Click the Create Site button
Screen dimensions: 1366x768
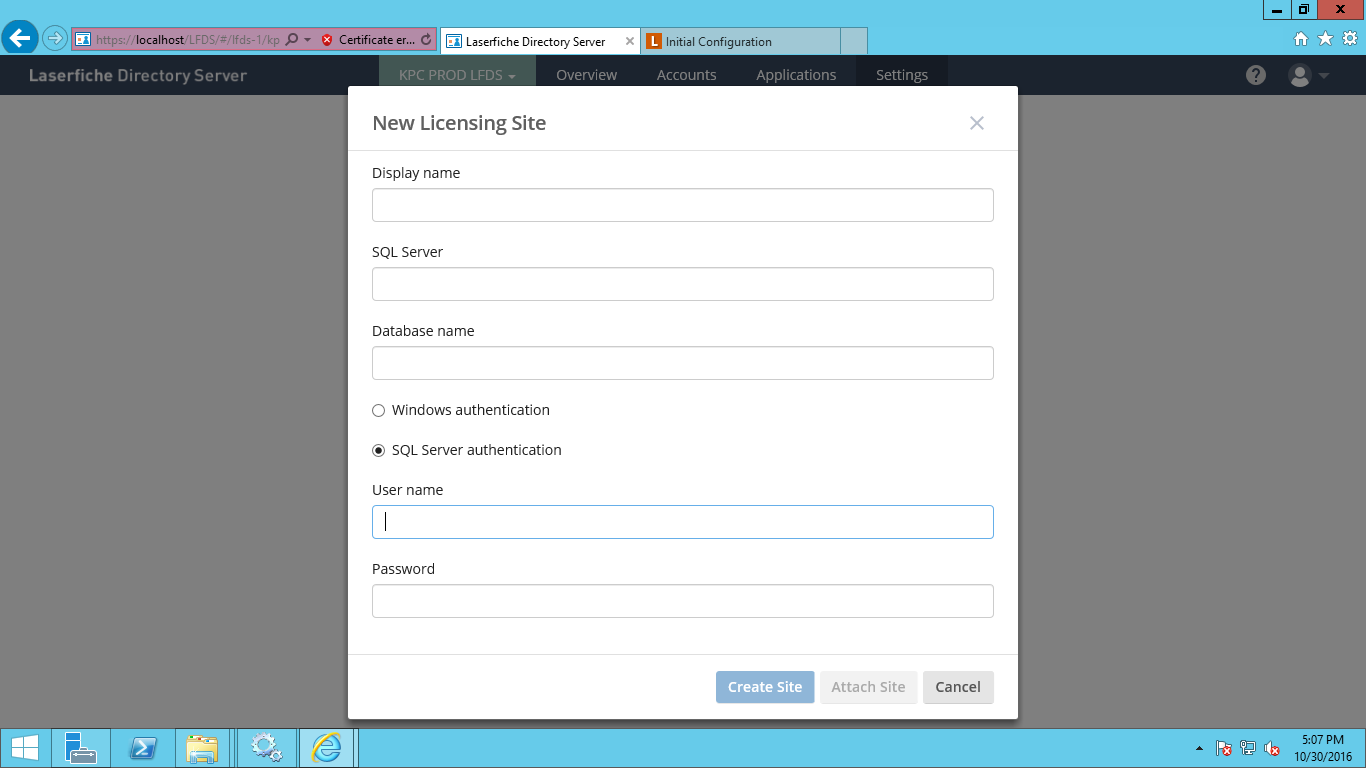point(765,687)
